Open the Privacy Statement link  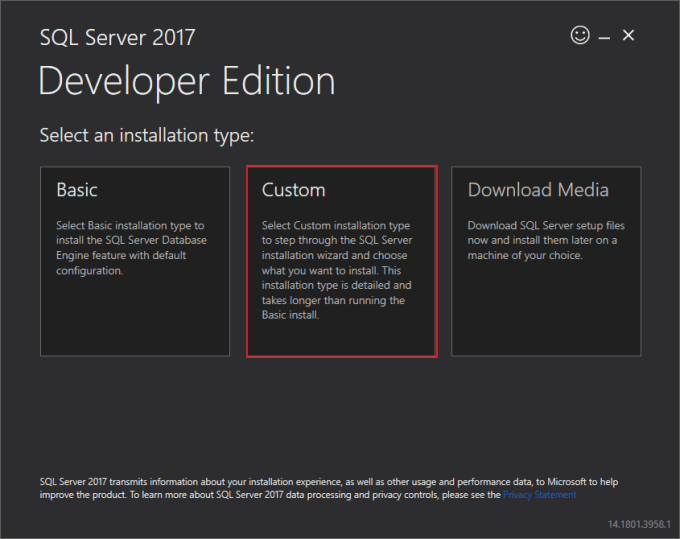[x=539, y=495]
